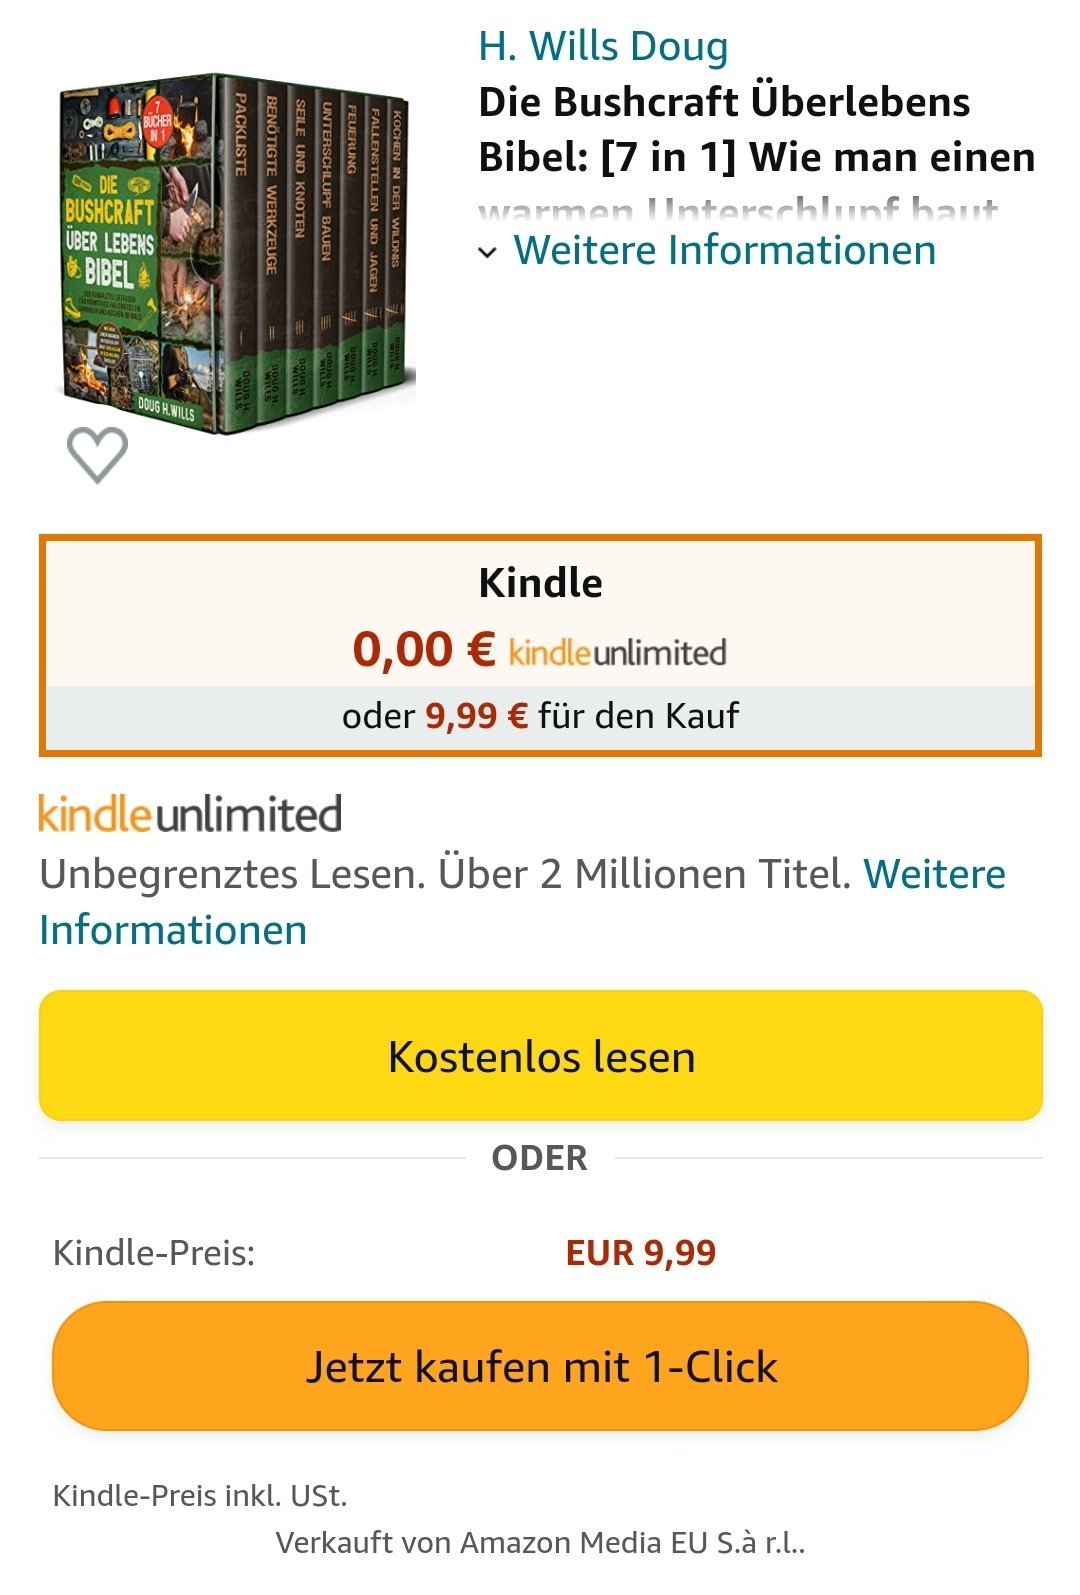1080x1595 pixels.
Task: Add book to wishlist with heart icon
Action: click(97, 455)
